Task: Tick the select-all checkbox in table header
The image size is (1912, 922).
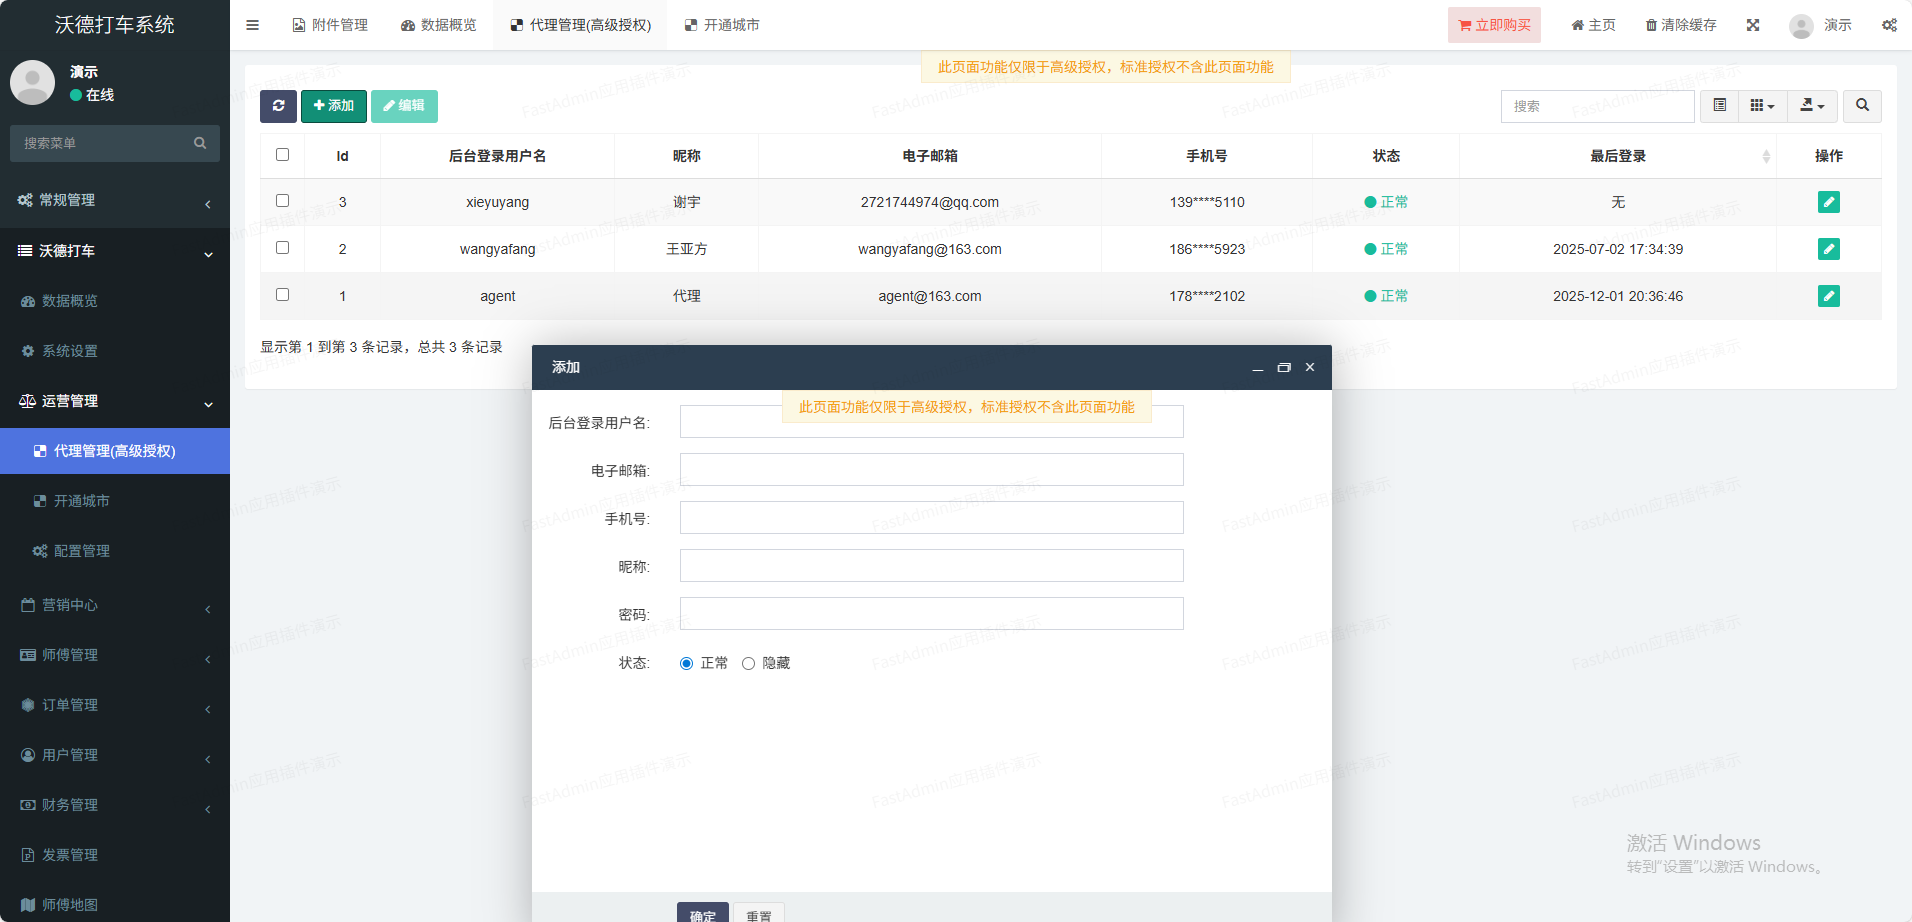Action: tap(282, 155)
